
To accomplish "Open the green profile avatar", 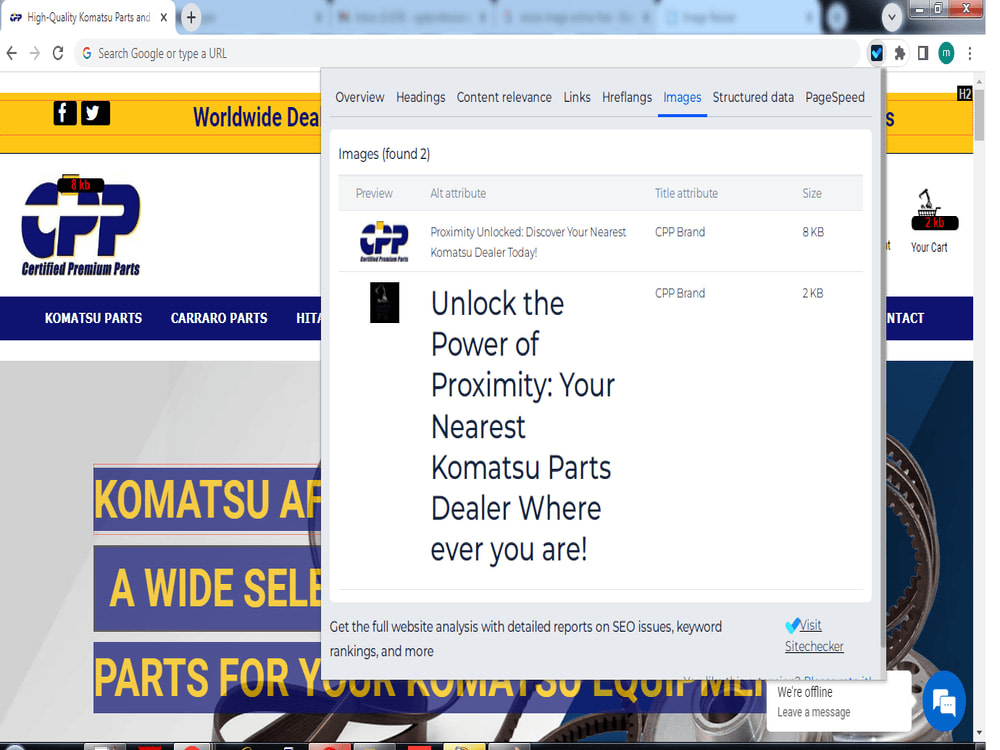I will click(946, 54).
